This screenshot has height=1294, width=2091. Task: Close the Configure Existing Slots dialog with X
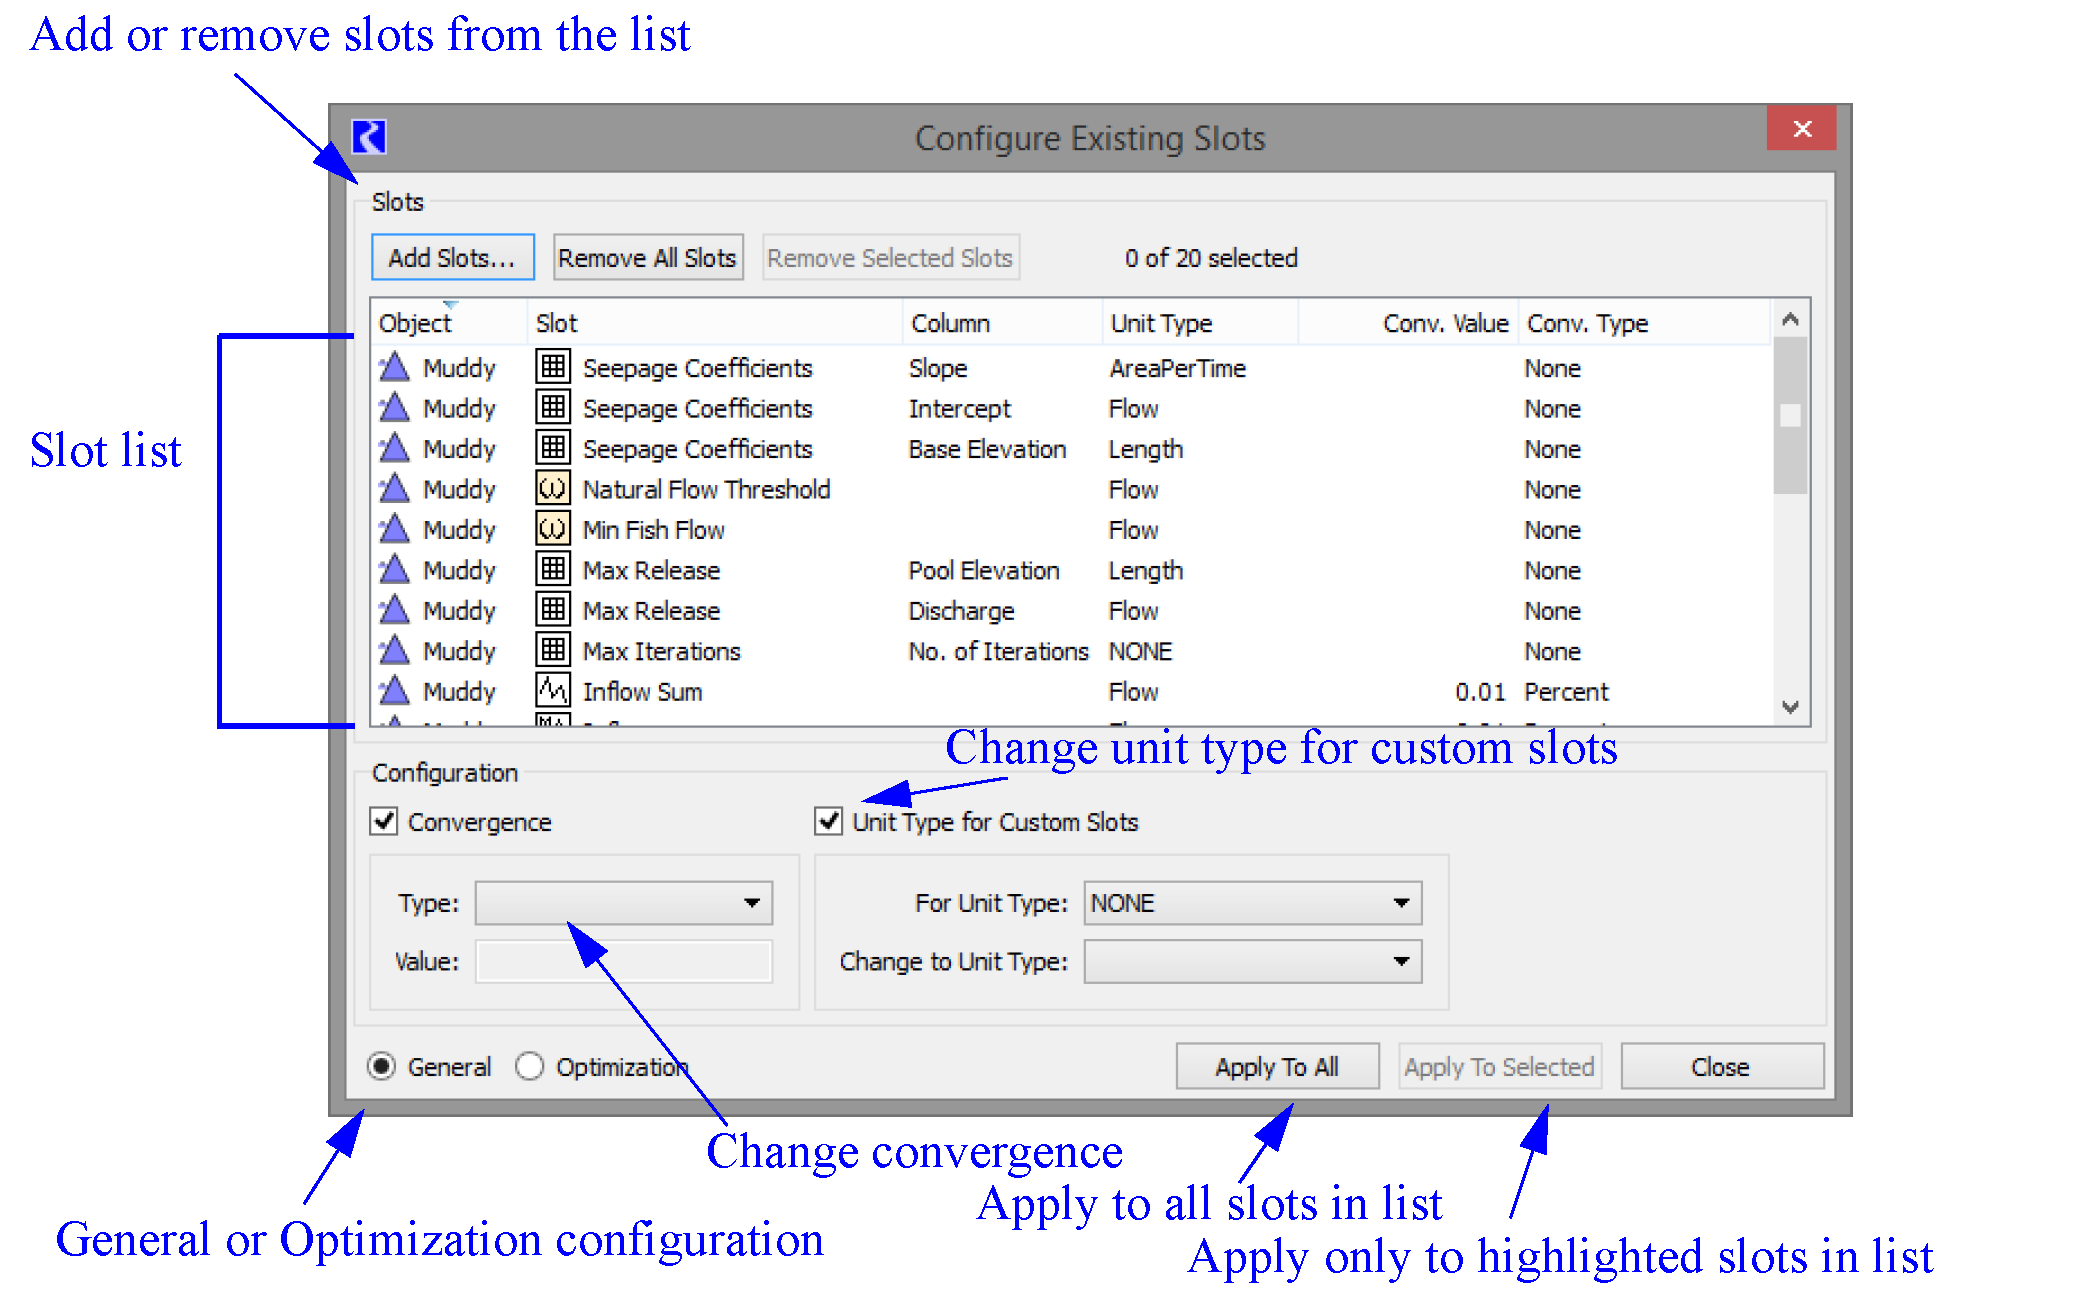click(1801, 128)
